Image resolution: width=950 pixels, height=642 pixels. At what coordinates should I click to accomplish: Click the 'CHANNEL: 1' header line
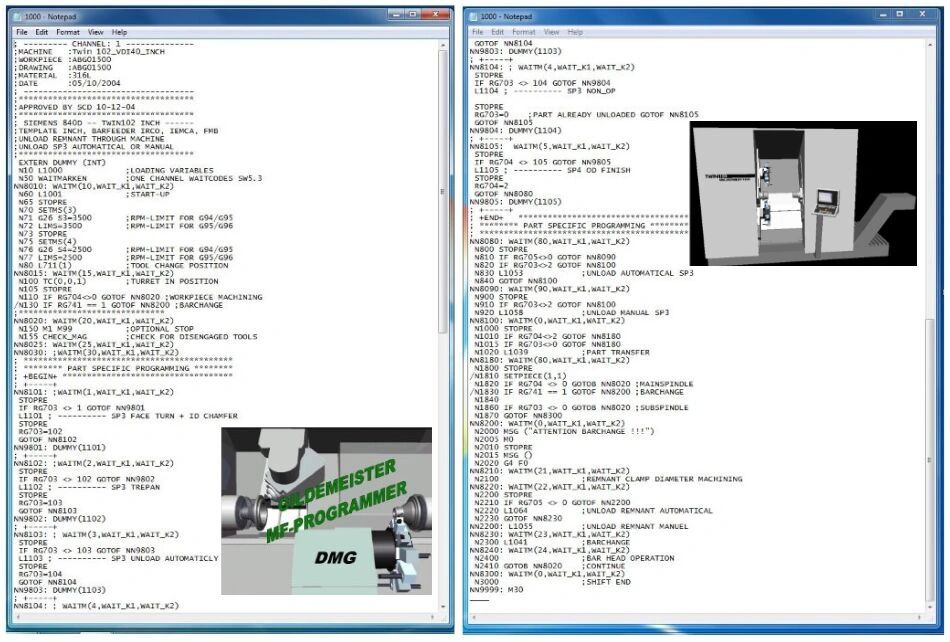(104, 44)
